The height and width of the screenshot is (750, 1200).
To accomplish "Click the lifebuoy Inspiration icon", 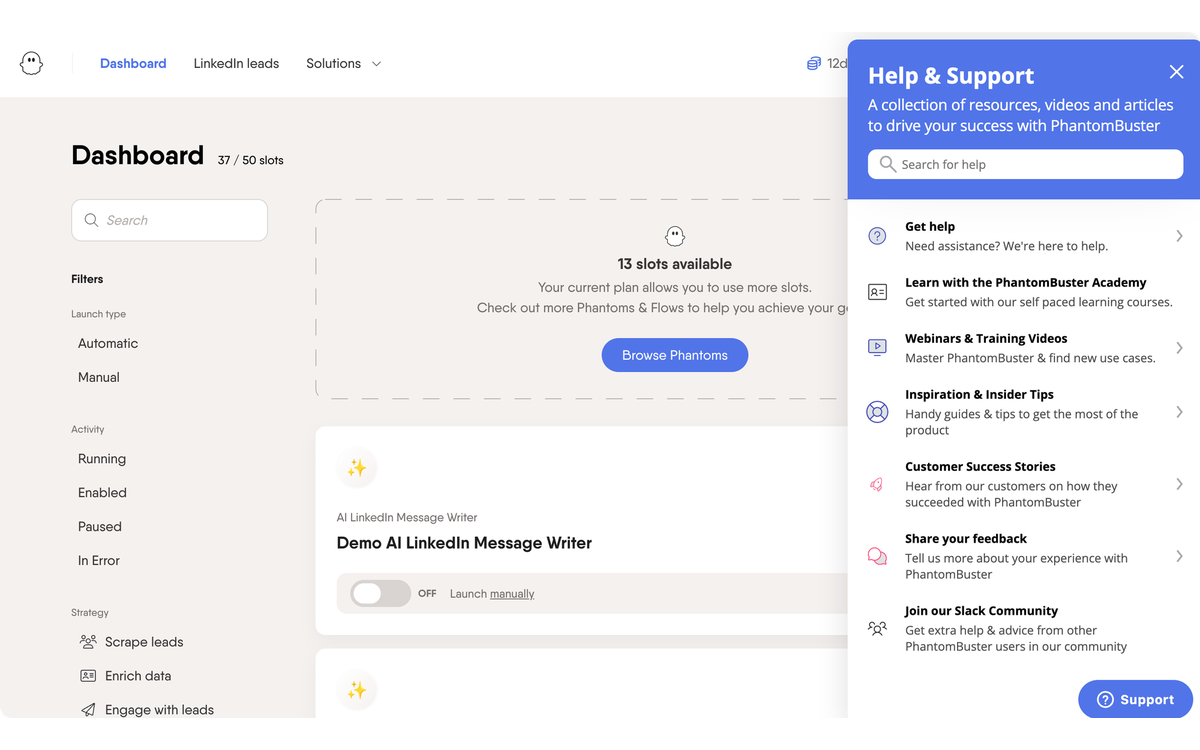I will pyautogui.click(x=877, y=412).
